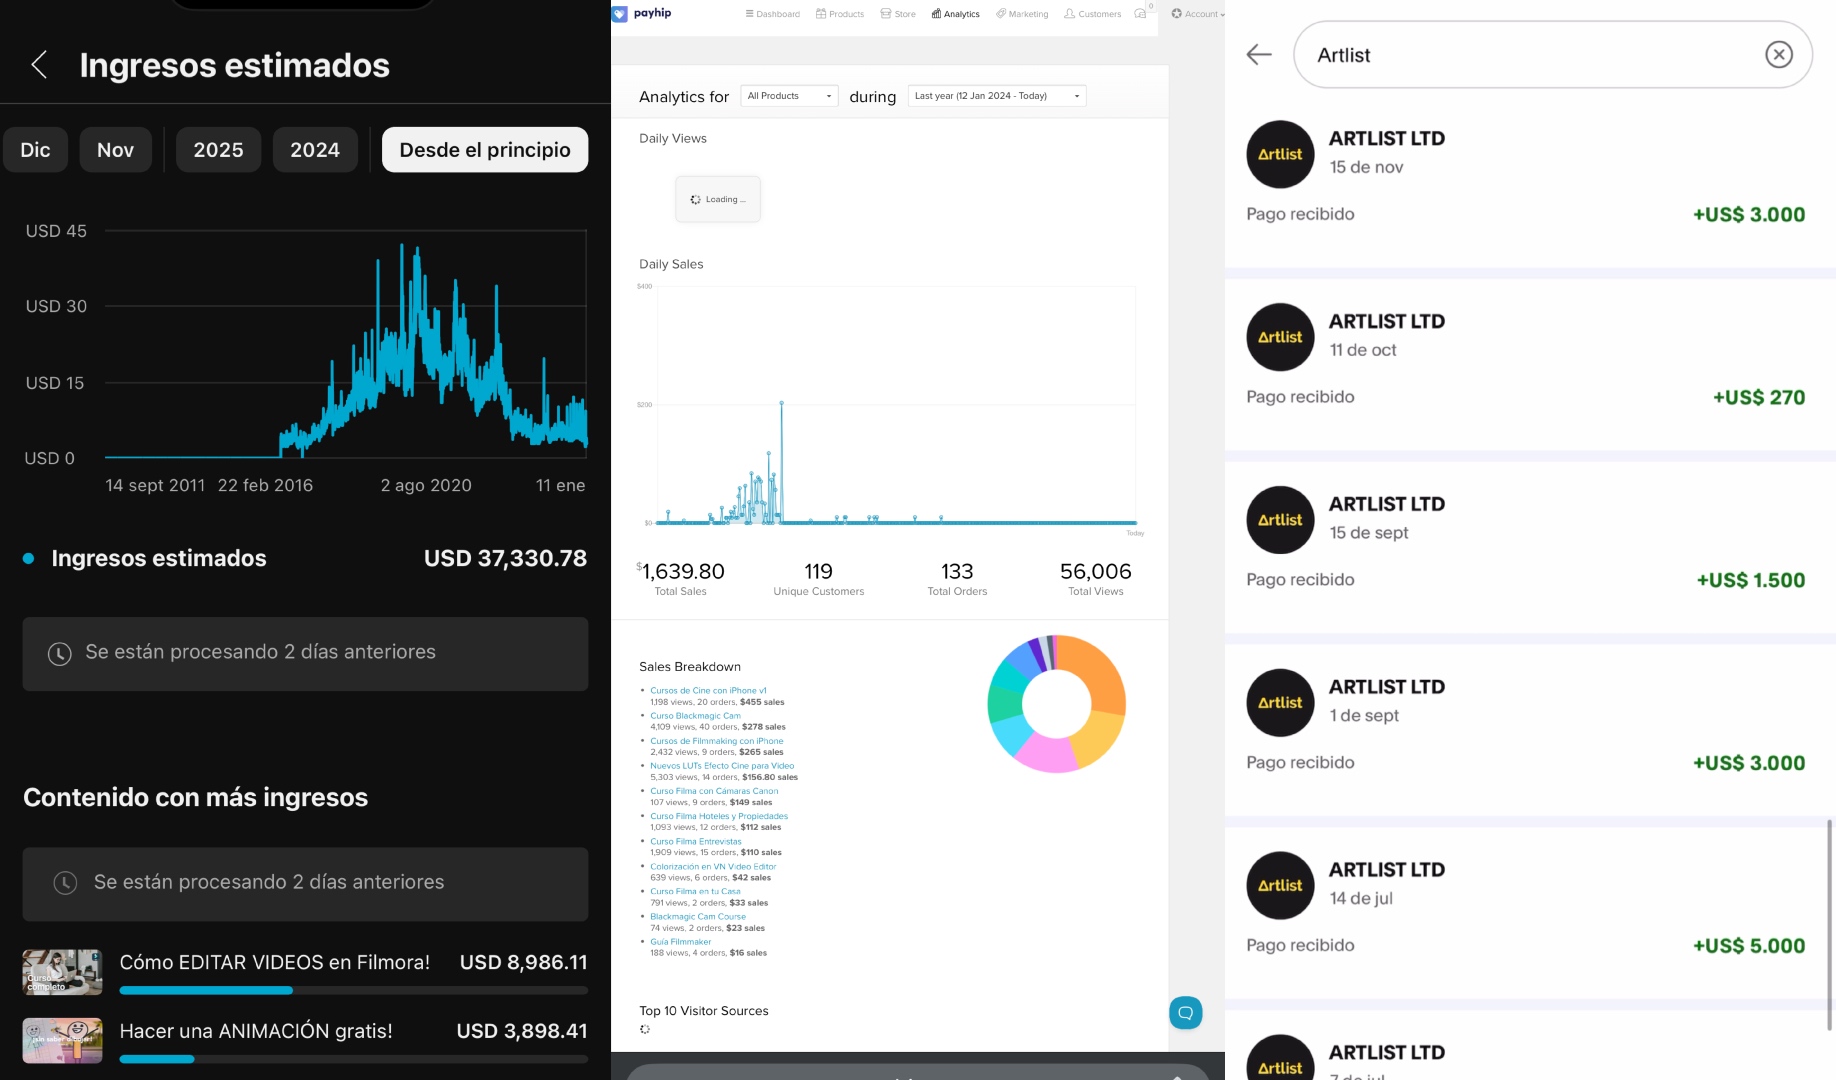Switch date range to 2025

coord(218,150)
